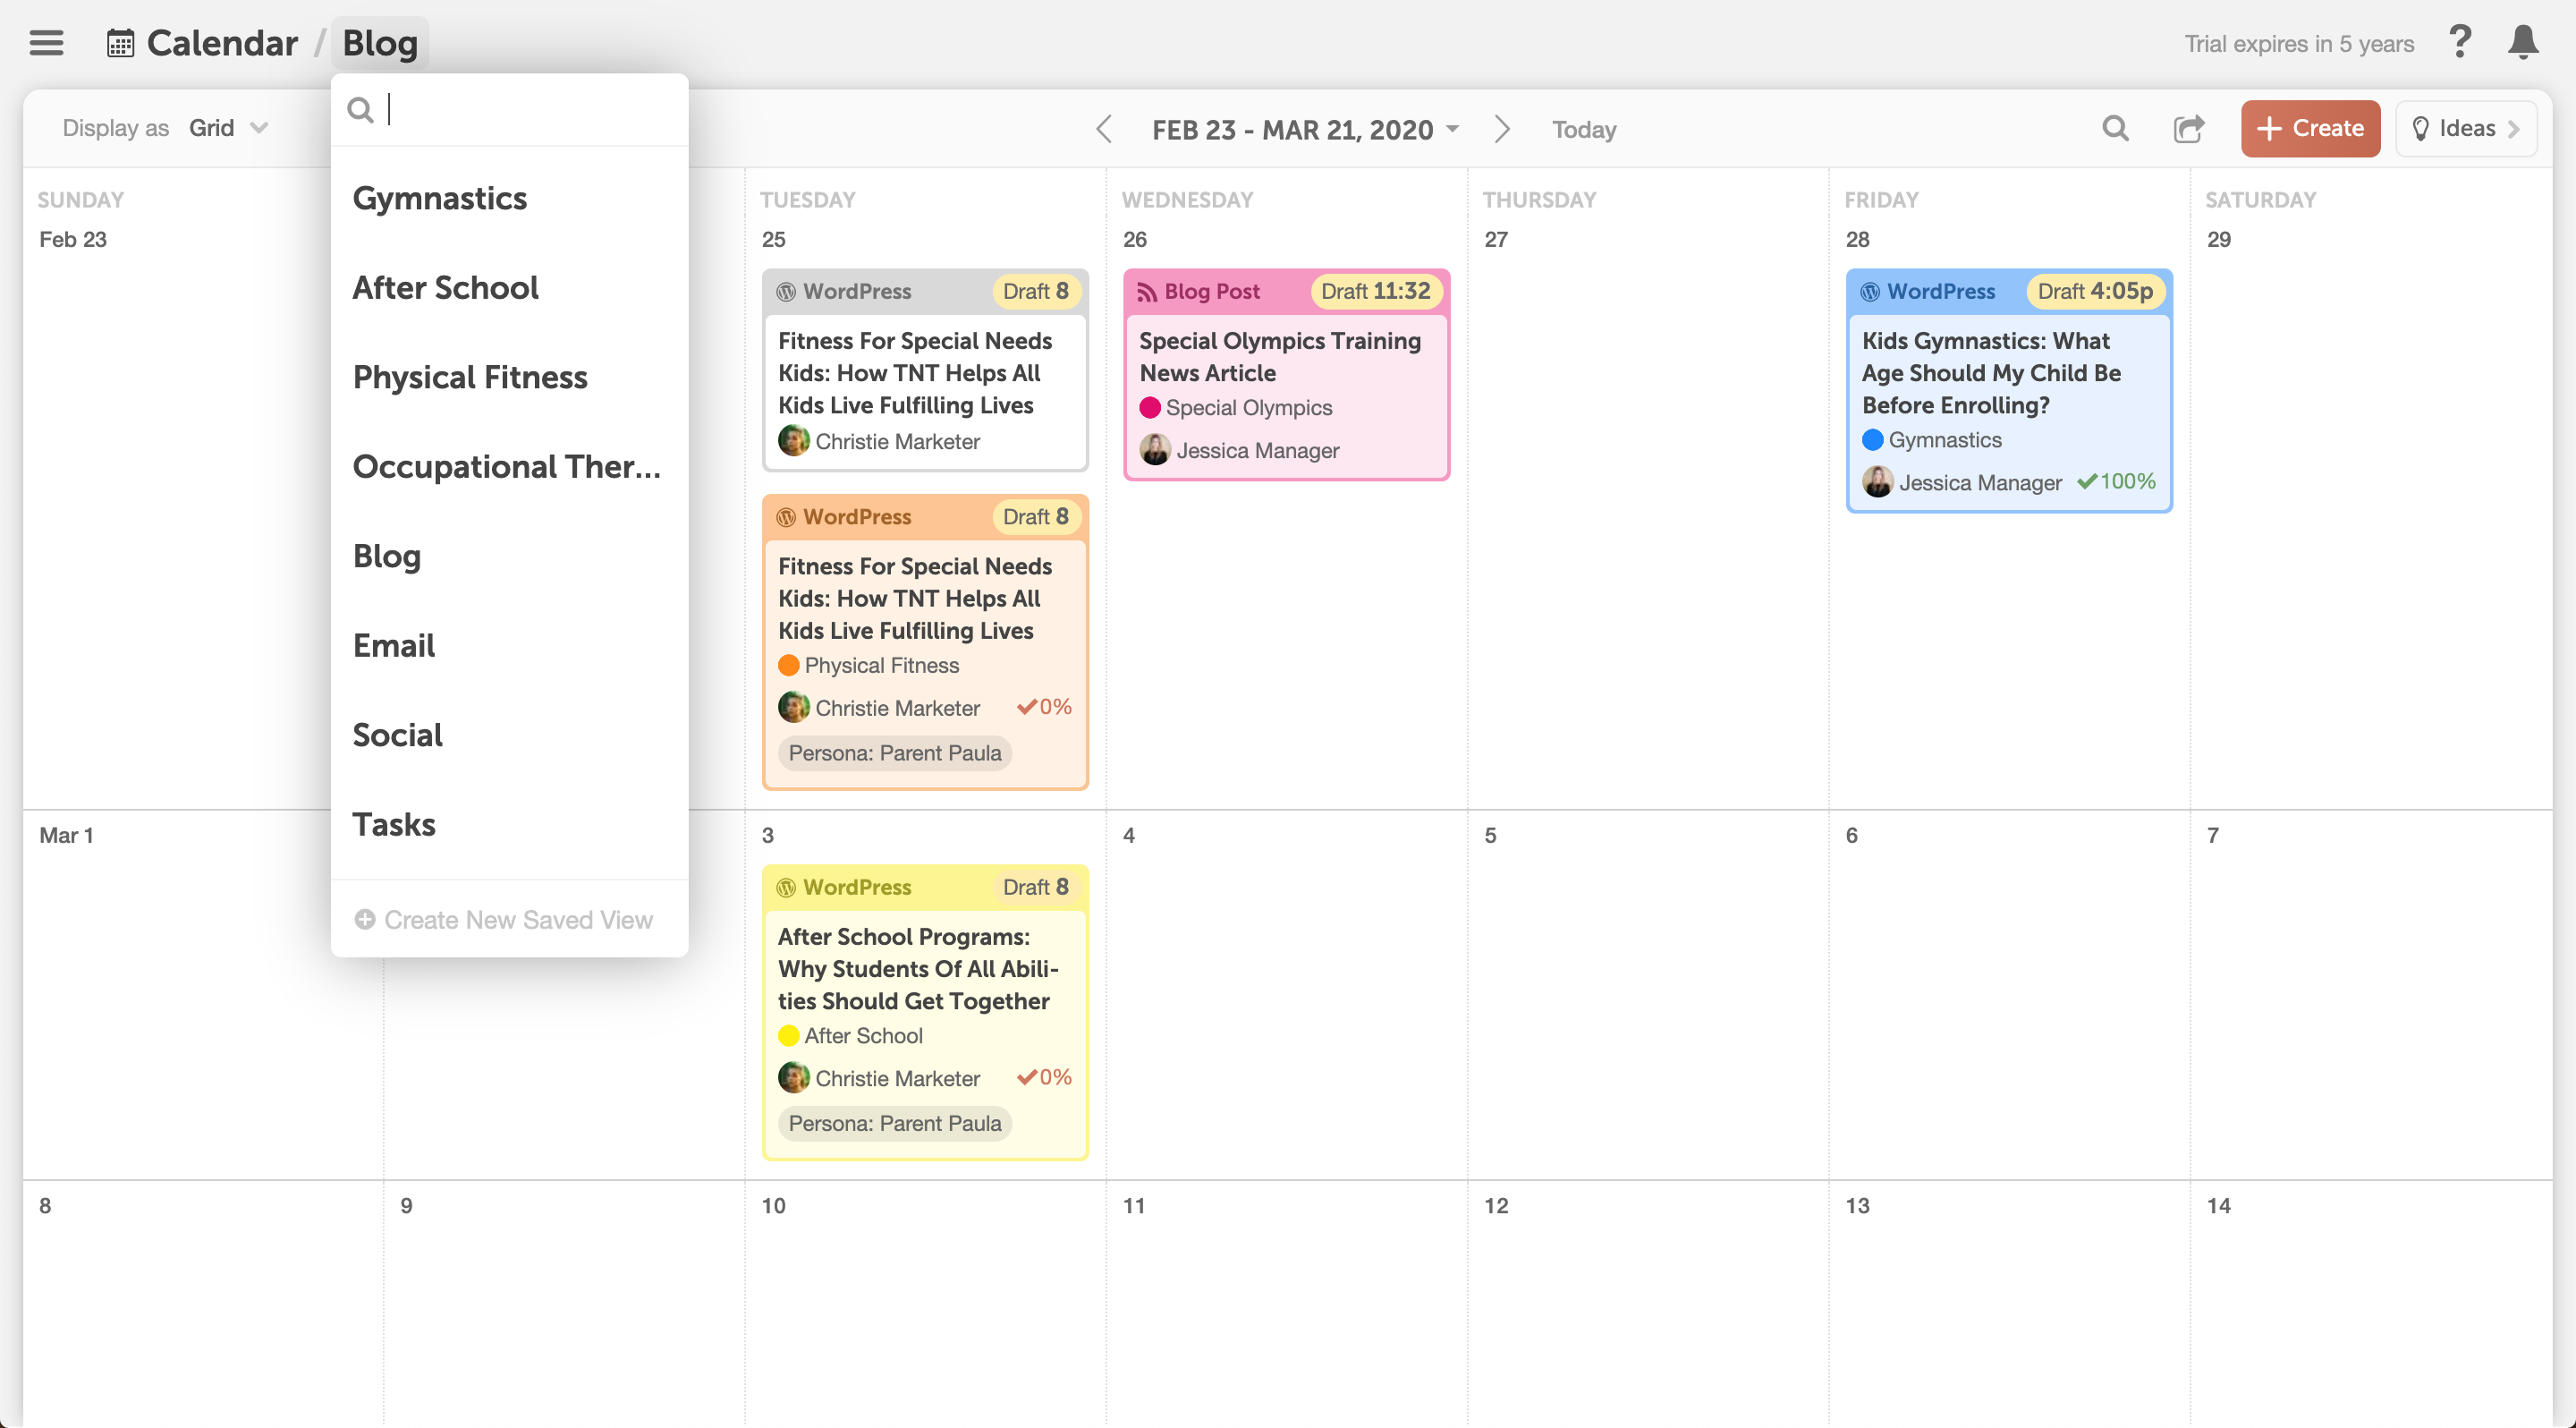Click Christie Marketer avatar on the gray card
This screenshot has width=2576, height=1428.
(794, 441)
